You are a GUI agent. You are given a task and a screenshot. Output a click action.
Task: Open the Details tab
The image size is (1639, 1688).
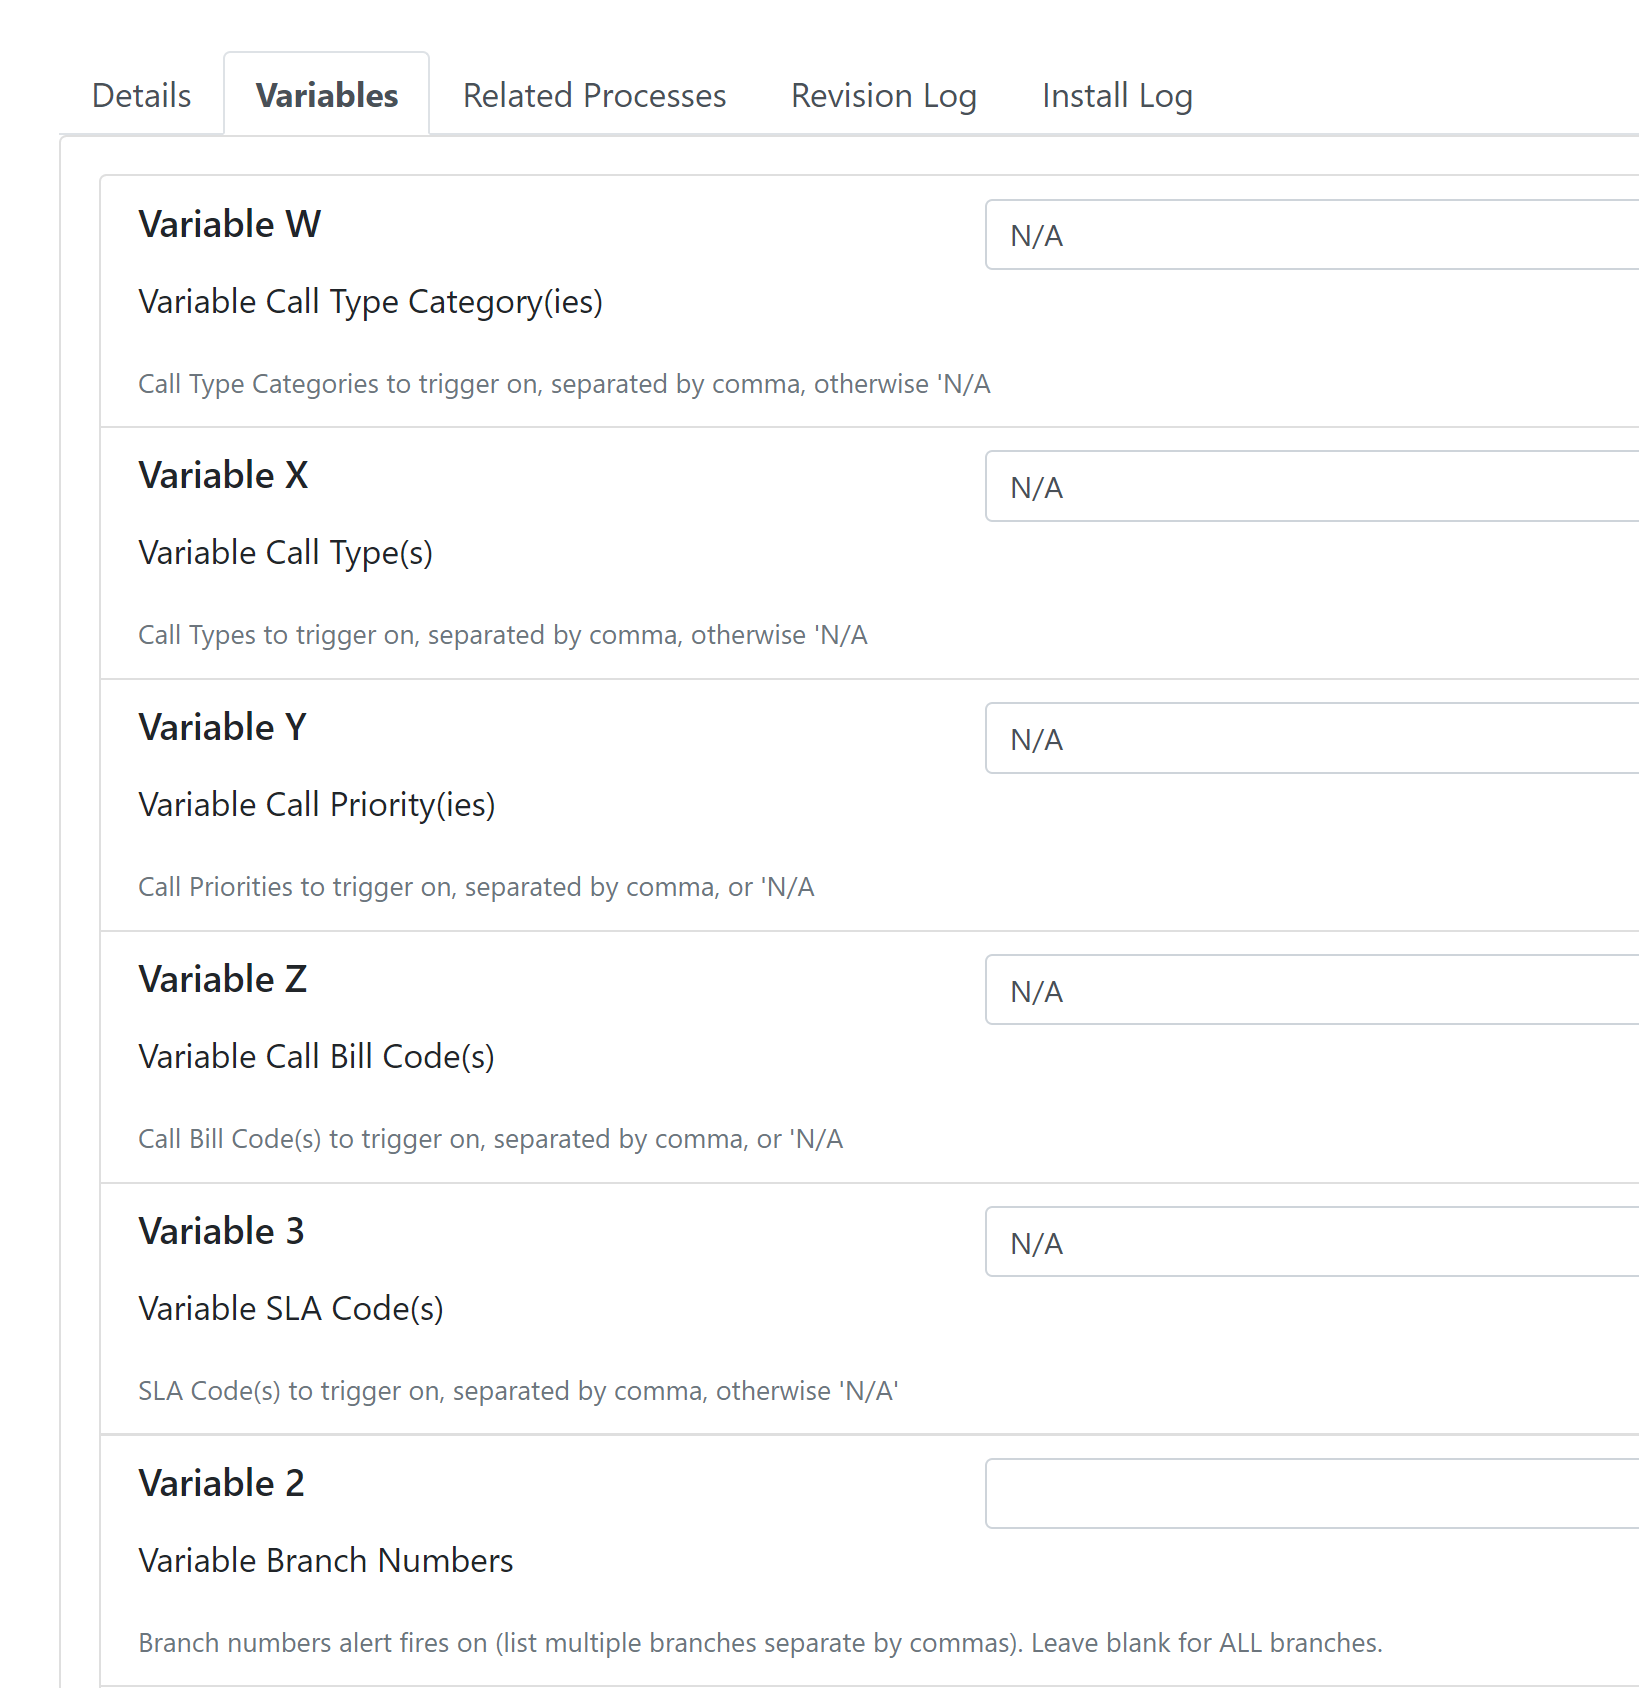[141, 95]
